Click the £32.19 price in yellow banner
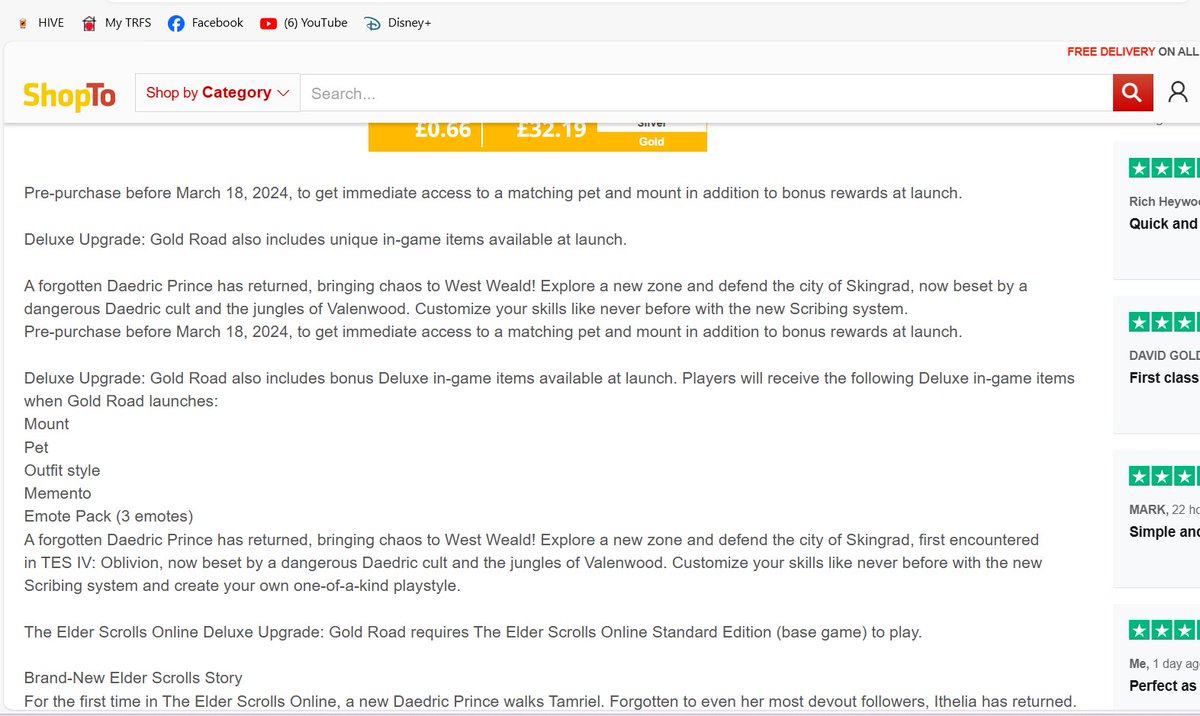The width and height of the screenshot is (1200, 716). click(x=551, y=129)
